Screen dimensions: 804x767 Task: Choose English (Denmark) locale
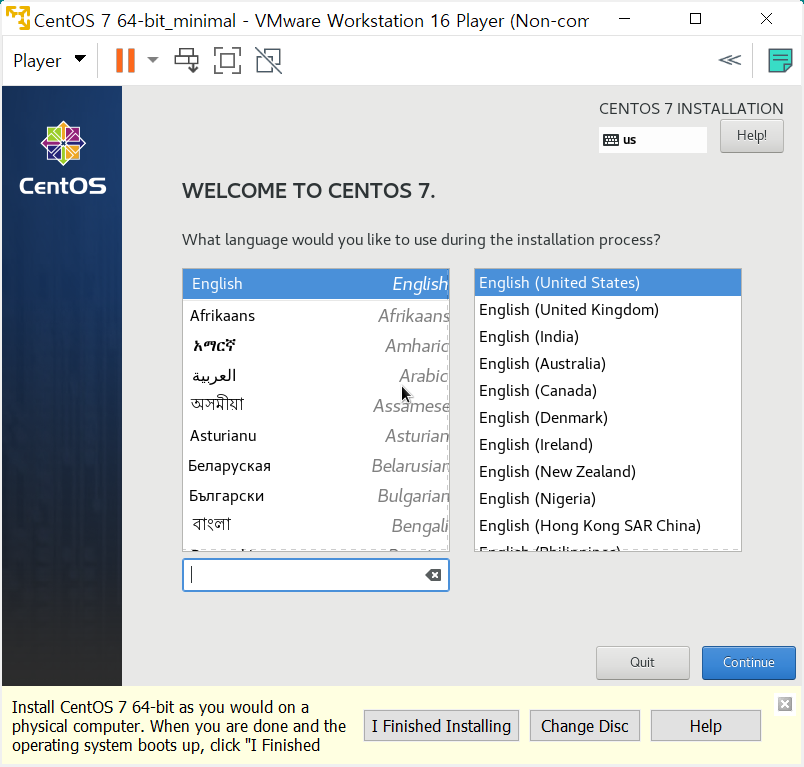[x=608, y=417]
